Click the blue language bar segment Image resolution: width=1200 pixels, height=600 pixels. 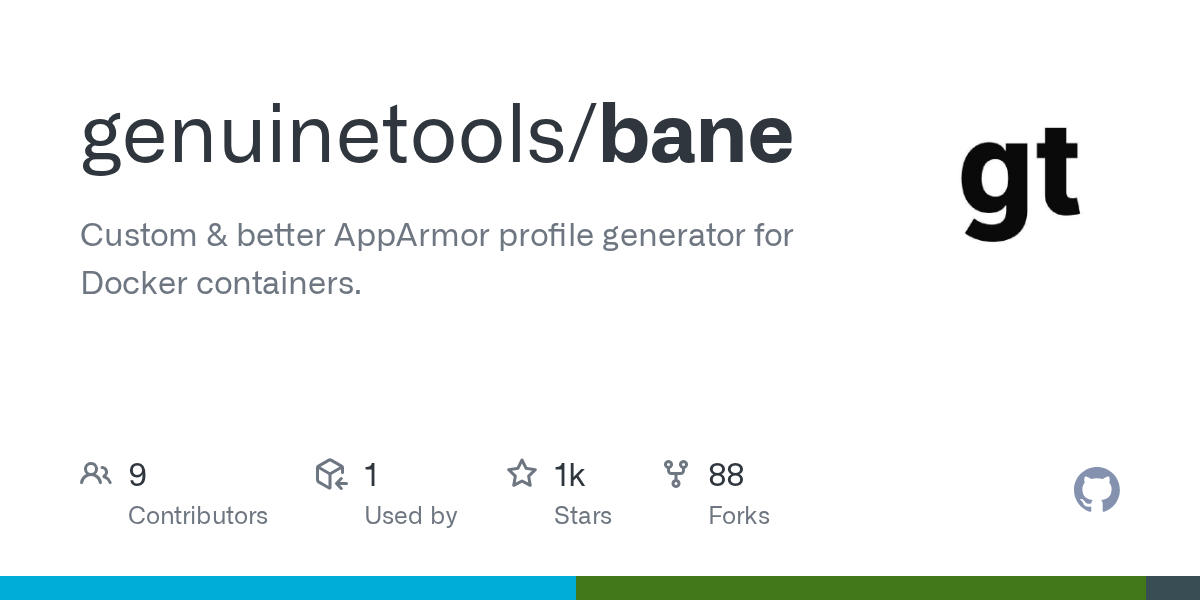tap(288, 588)
